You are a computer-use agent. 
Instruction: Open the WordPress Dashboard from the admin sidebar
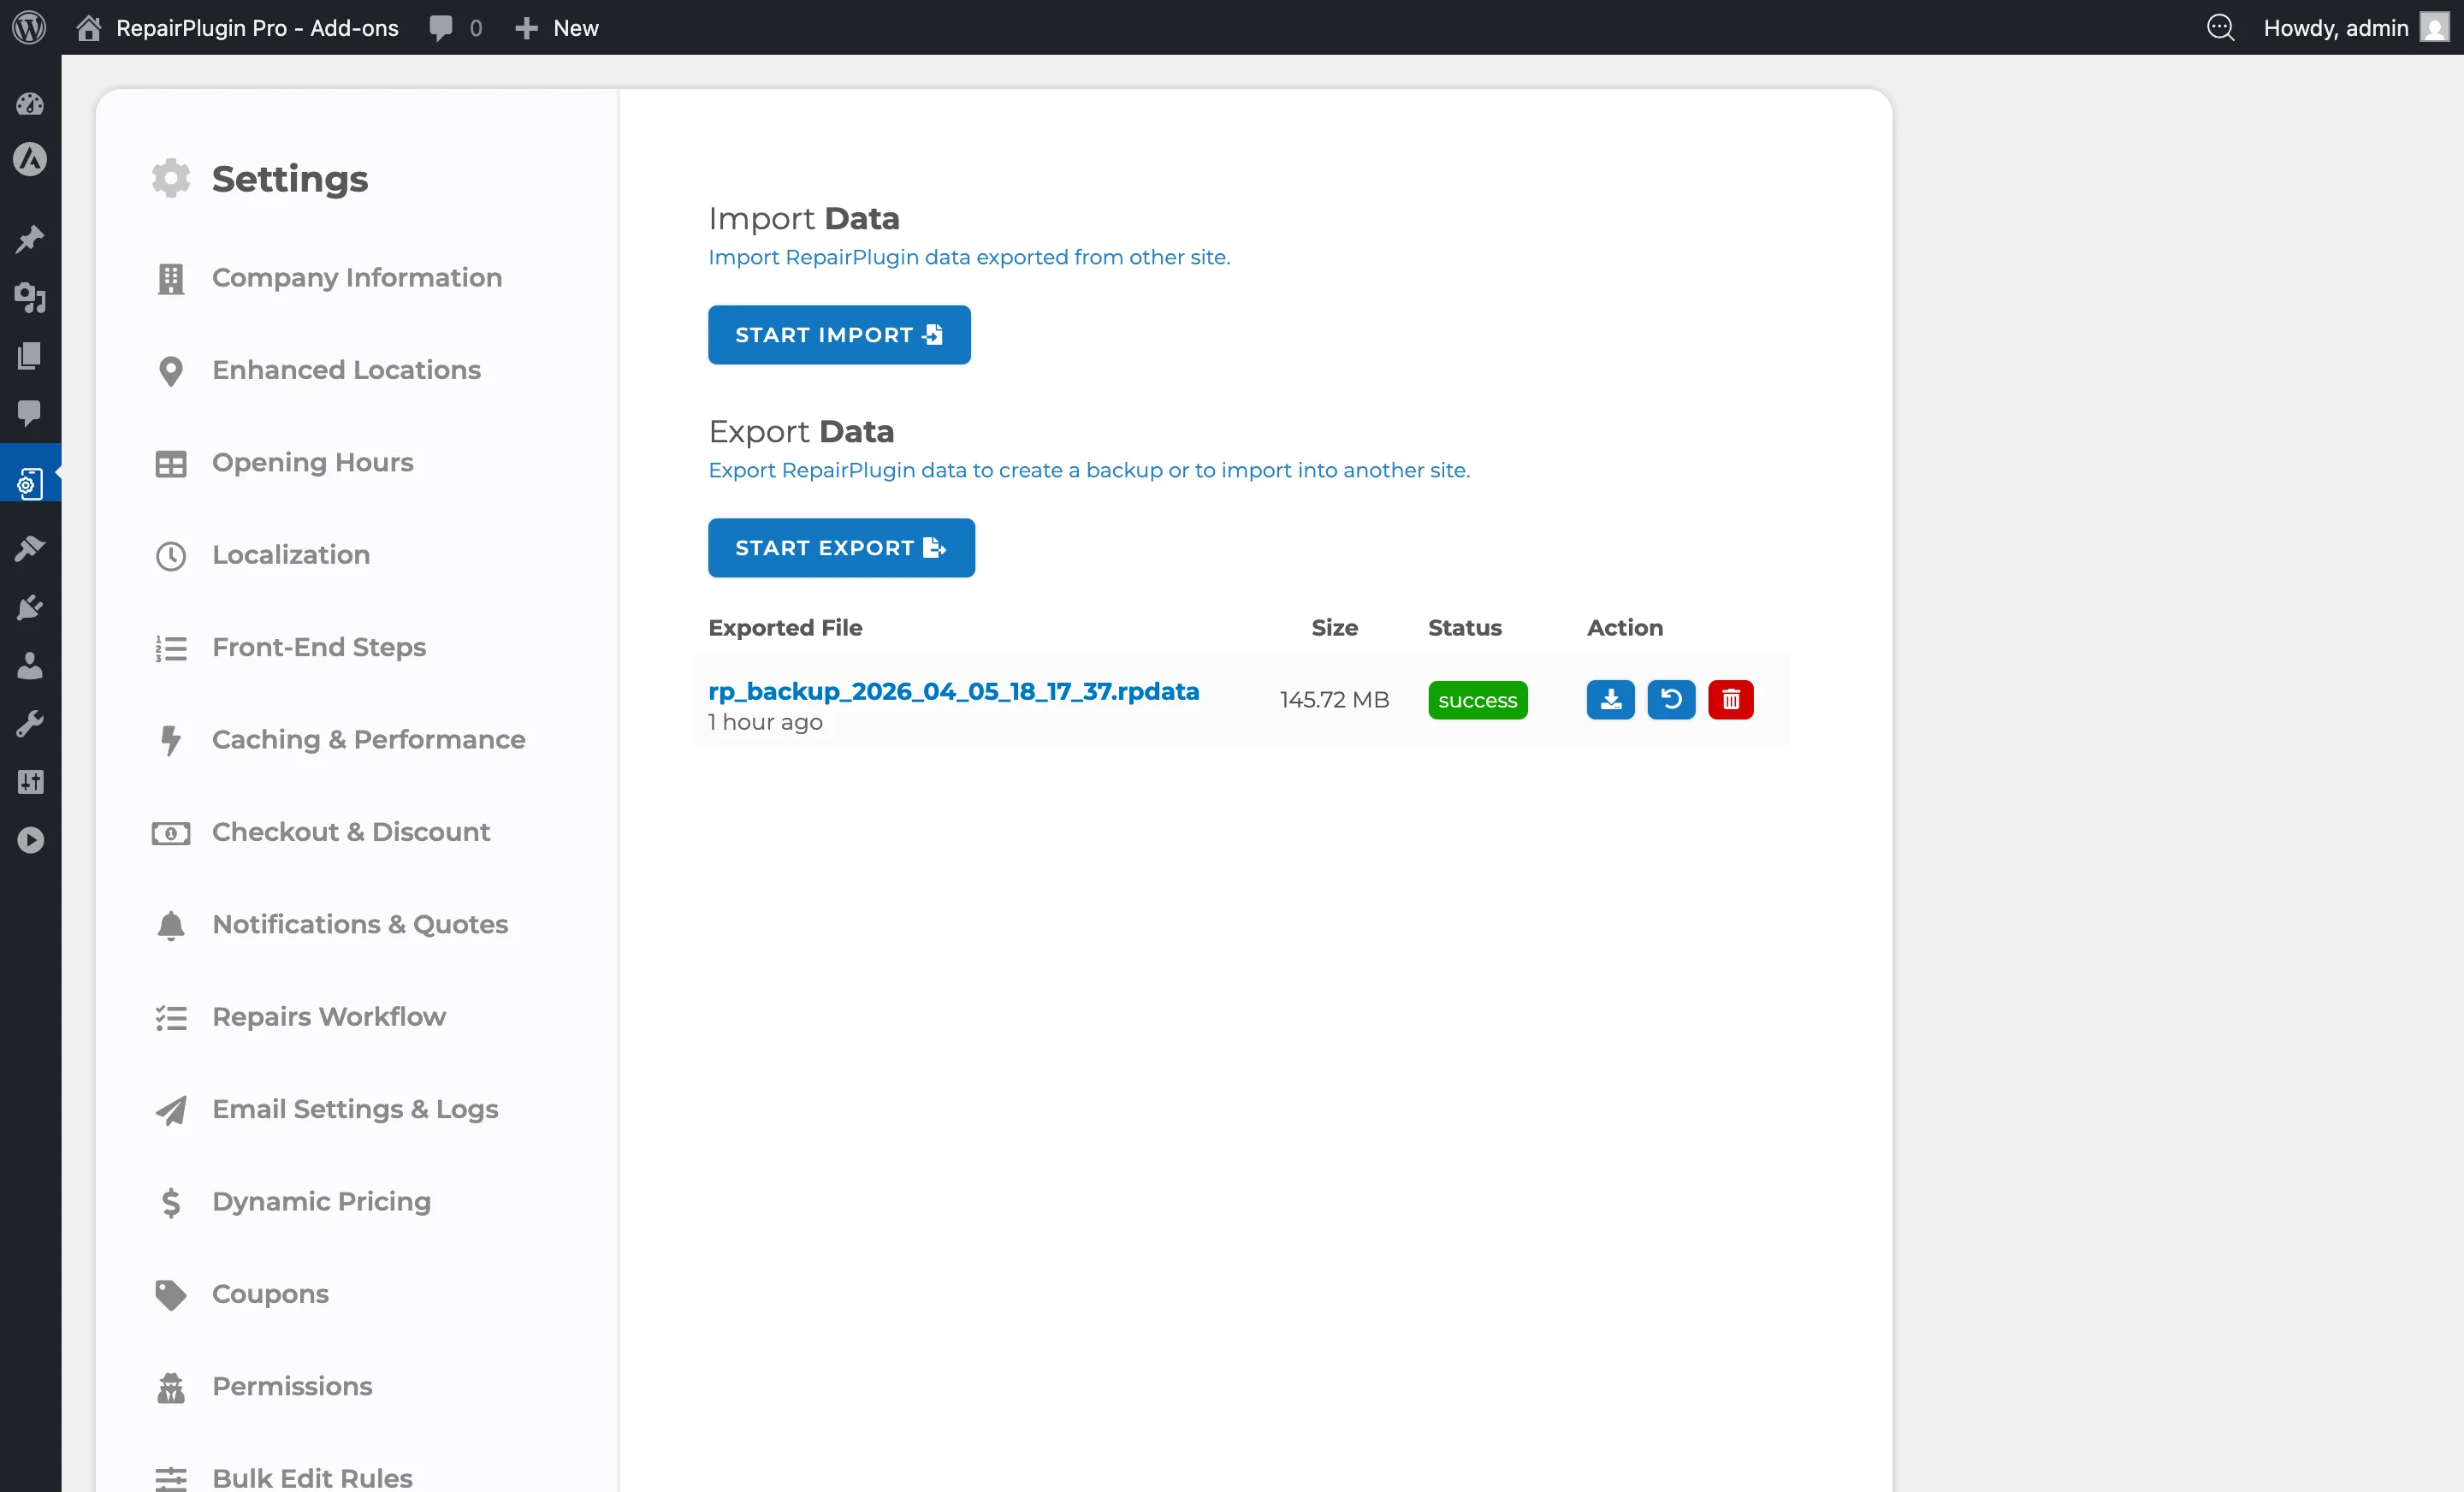30,105
